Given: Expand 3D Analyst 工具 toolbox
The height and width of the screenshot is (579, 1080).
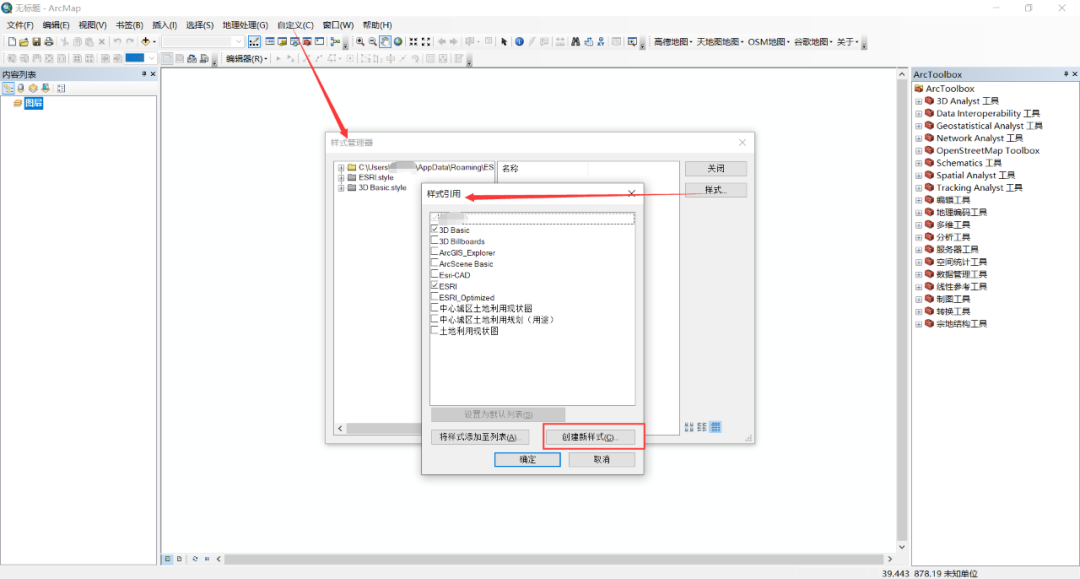Looking at the screenshot, I should [x=918, y=101].
